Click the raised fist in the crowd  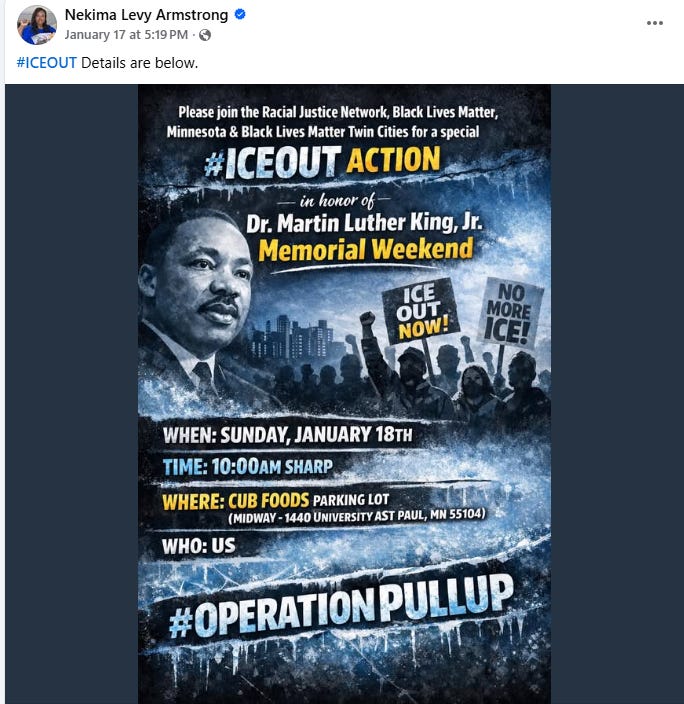[368, 320]
